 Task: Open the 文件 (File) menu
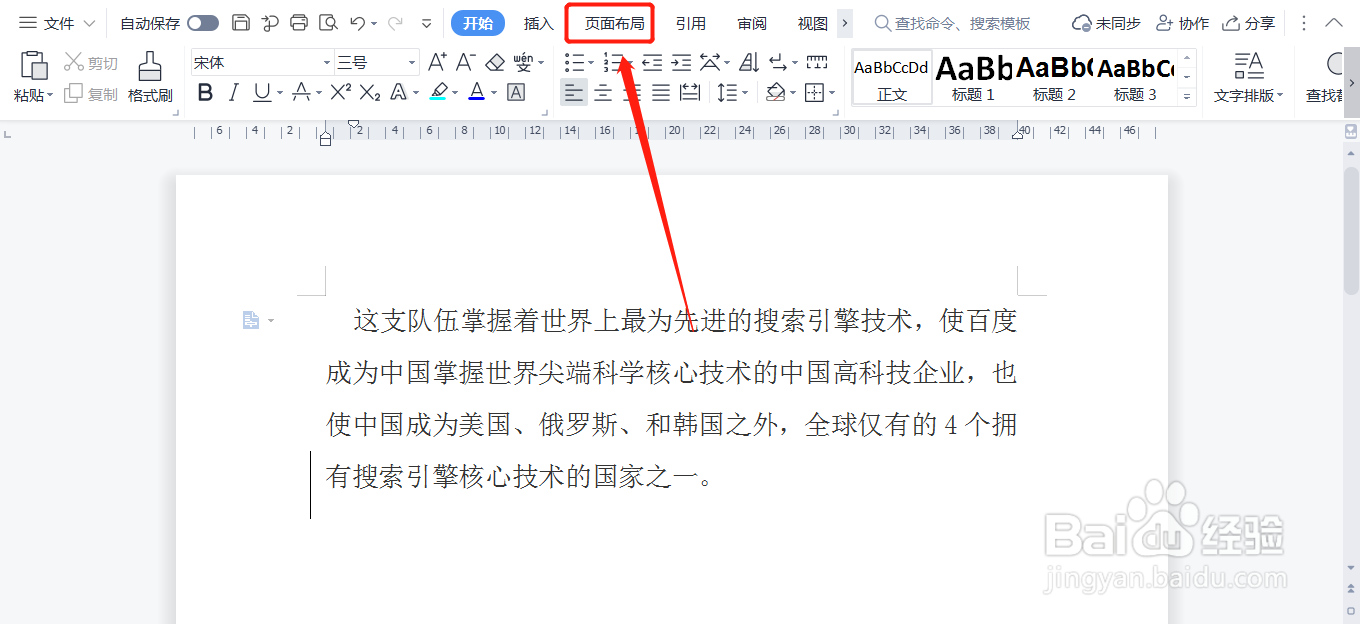[48, 23]
